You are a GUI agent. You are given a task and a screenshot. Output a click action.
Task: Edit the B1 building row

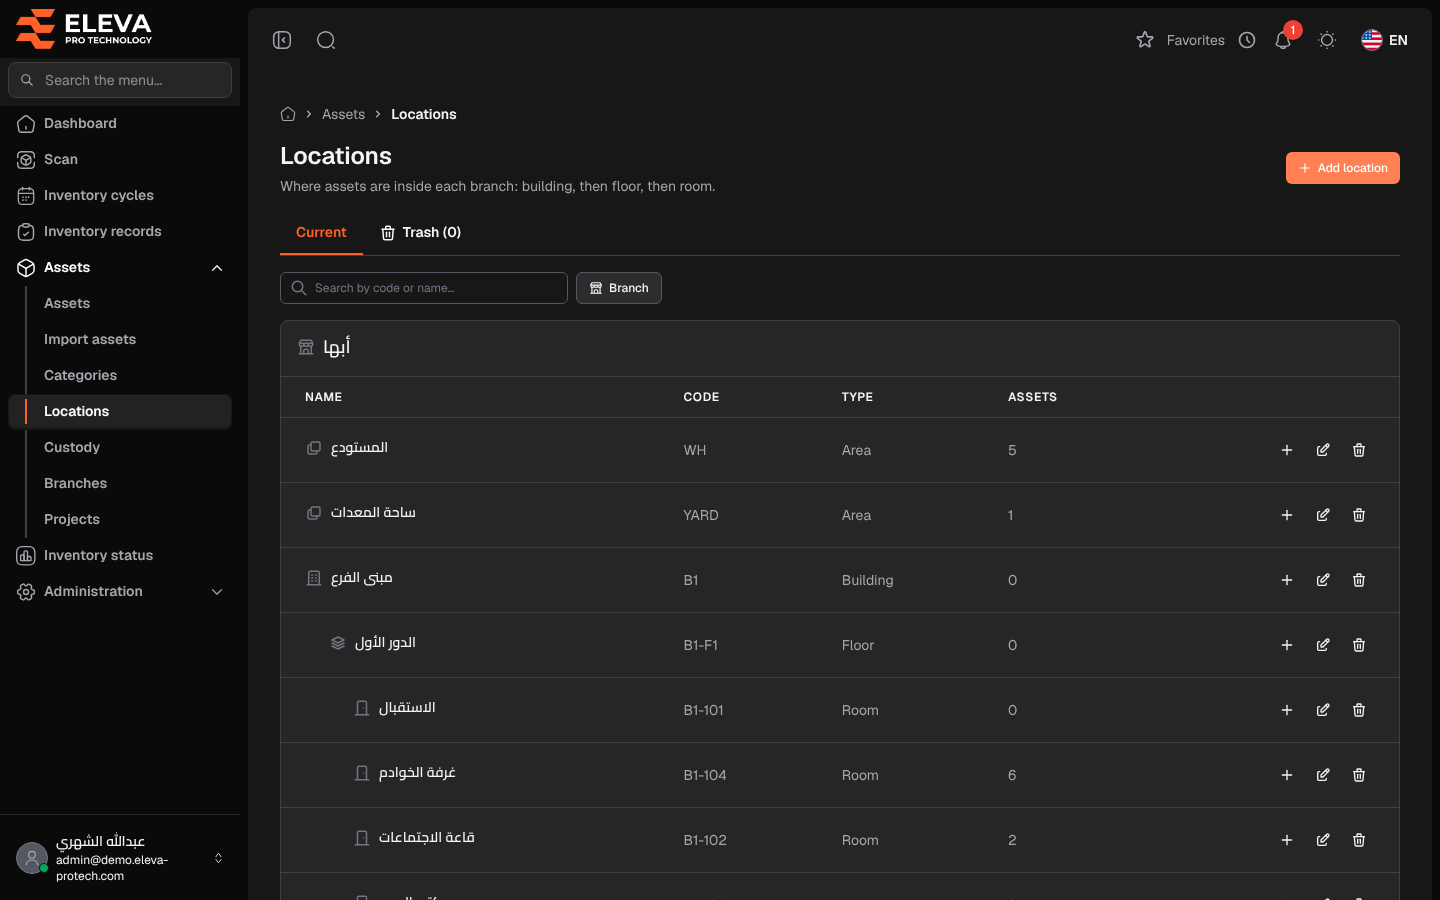[x=1323, y=580]
